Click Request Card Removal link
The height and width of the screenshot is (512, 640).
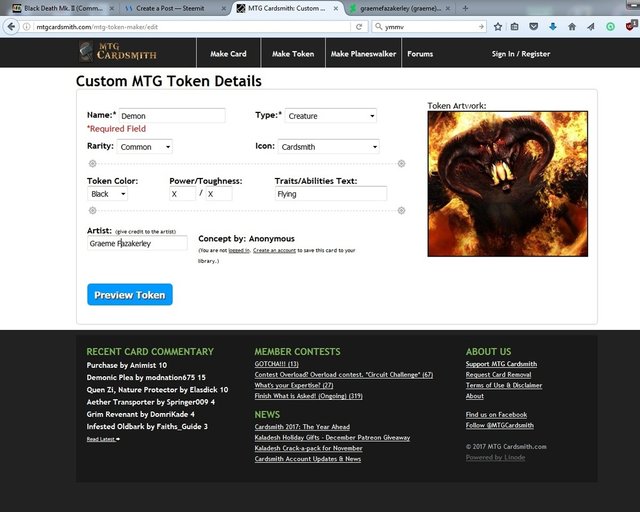coord(498,374)
